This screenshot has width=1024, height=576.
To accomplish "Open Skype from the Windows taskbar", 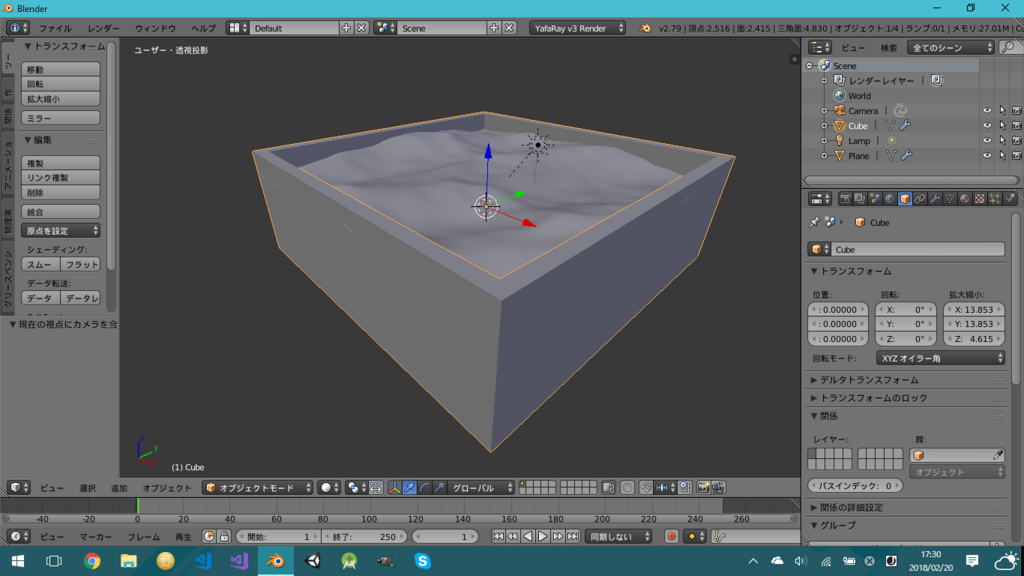I will pos(423,560).
